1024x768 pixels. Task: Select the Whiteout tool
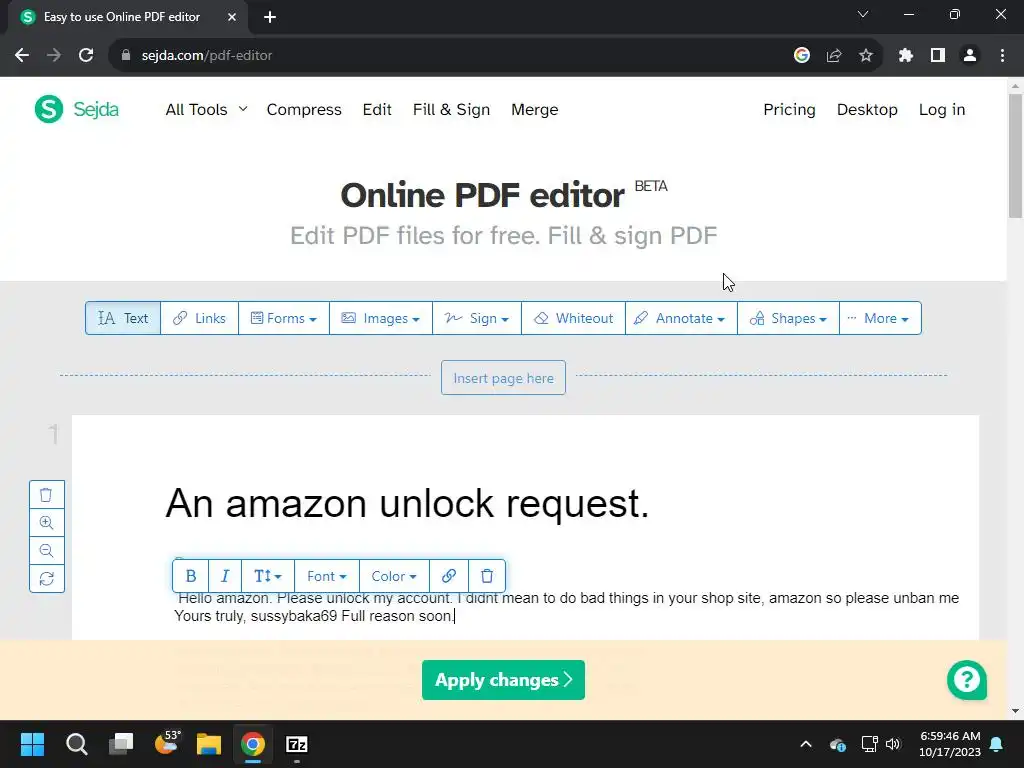[x=573, y=318]
